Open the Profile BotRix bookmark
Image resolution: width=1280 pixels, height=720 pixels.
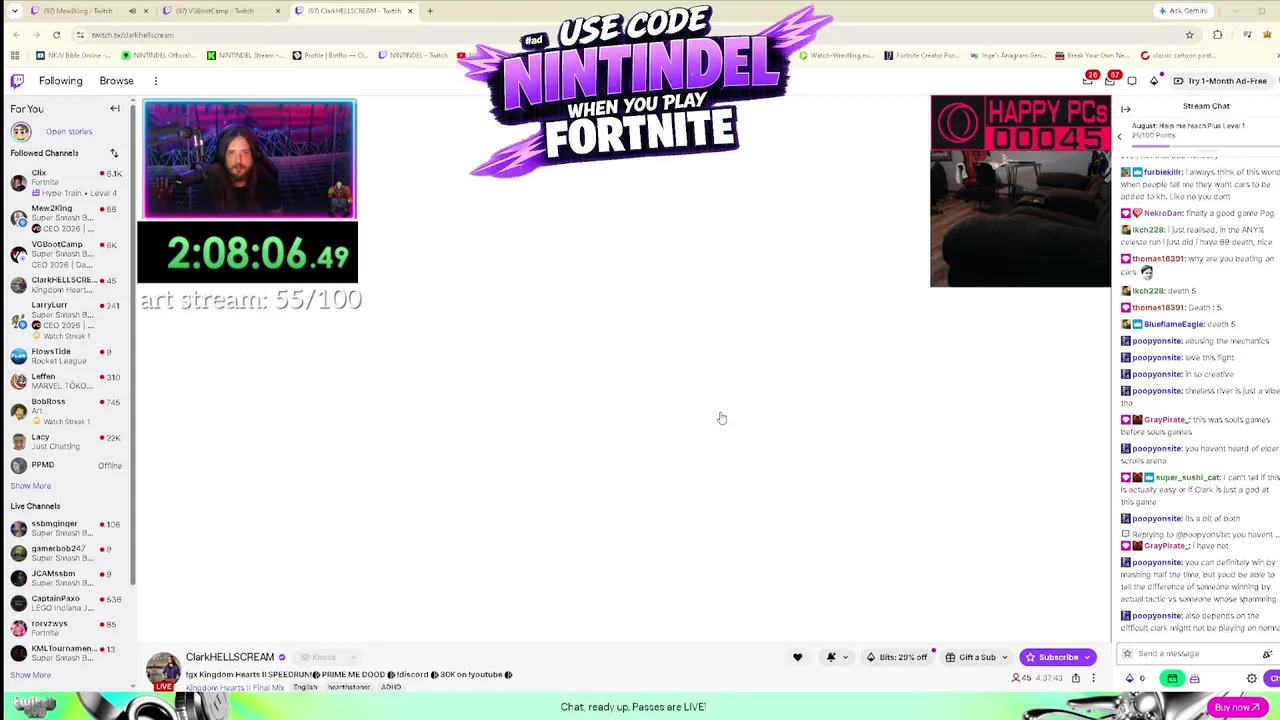click(x=332, y=56)
